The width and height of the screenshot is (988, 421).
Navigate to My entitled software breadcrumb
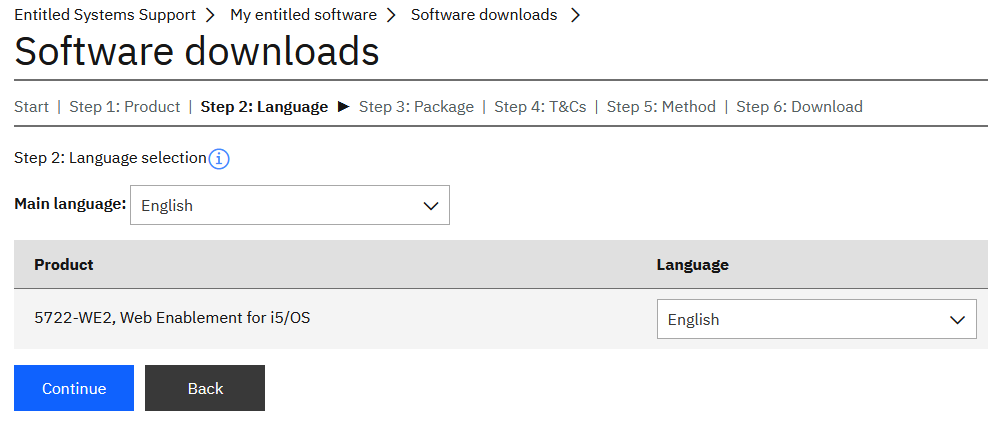[303, 15]
